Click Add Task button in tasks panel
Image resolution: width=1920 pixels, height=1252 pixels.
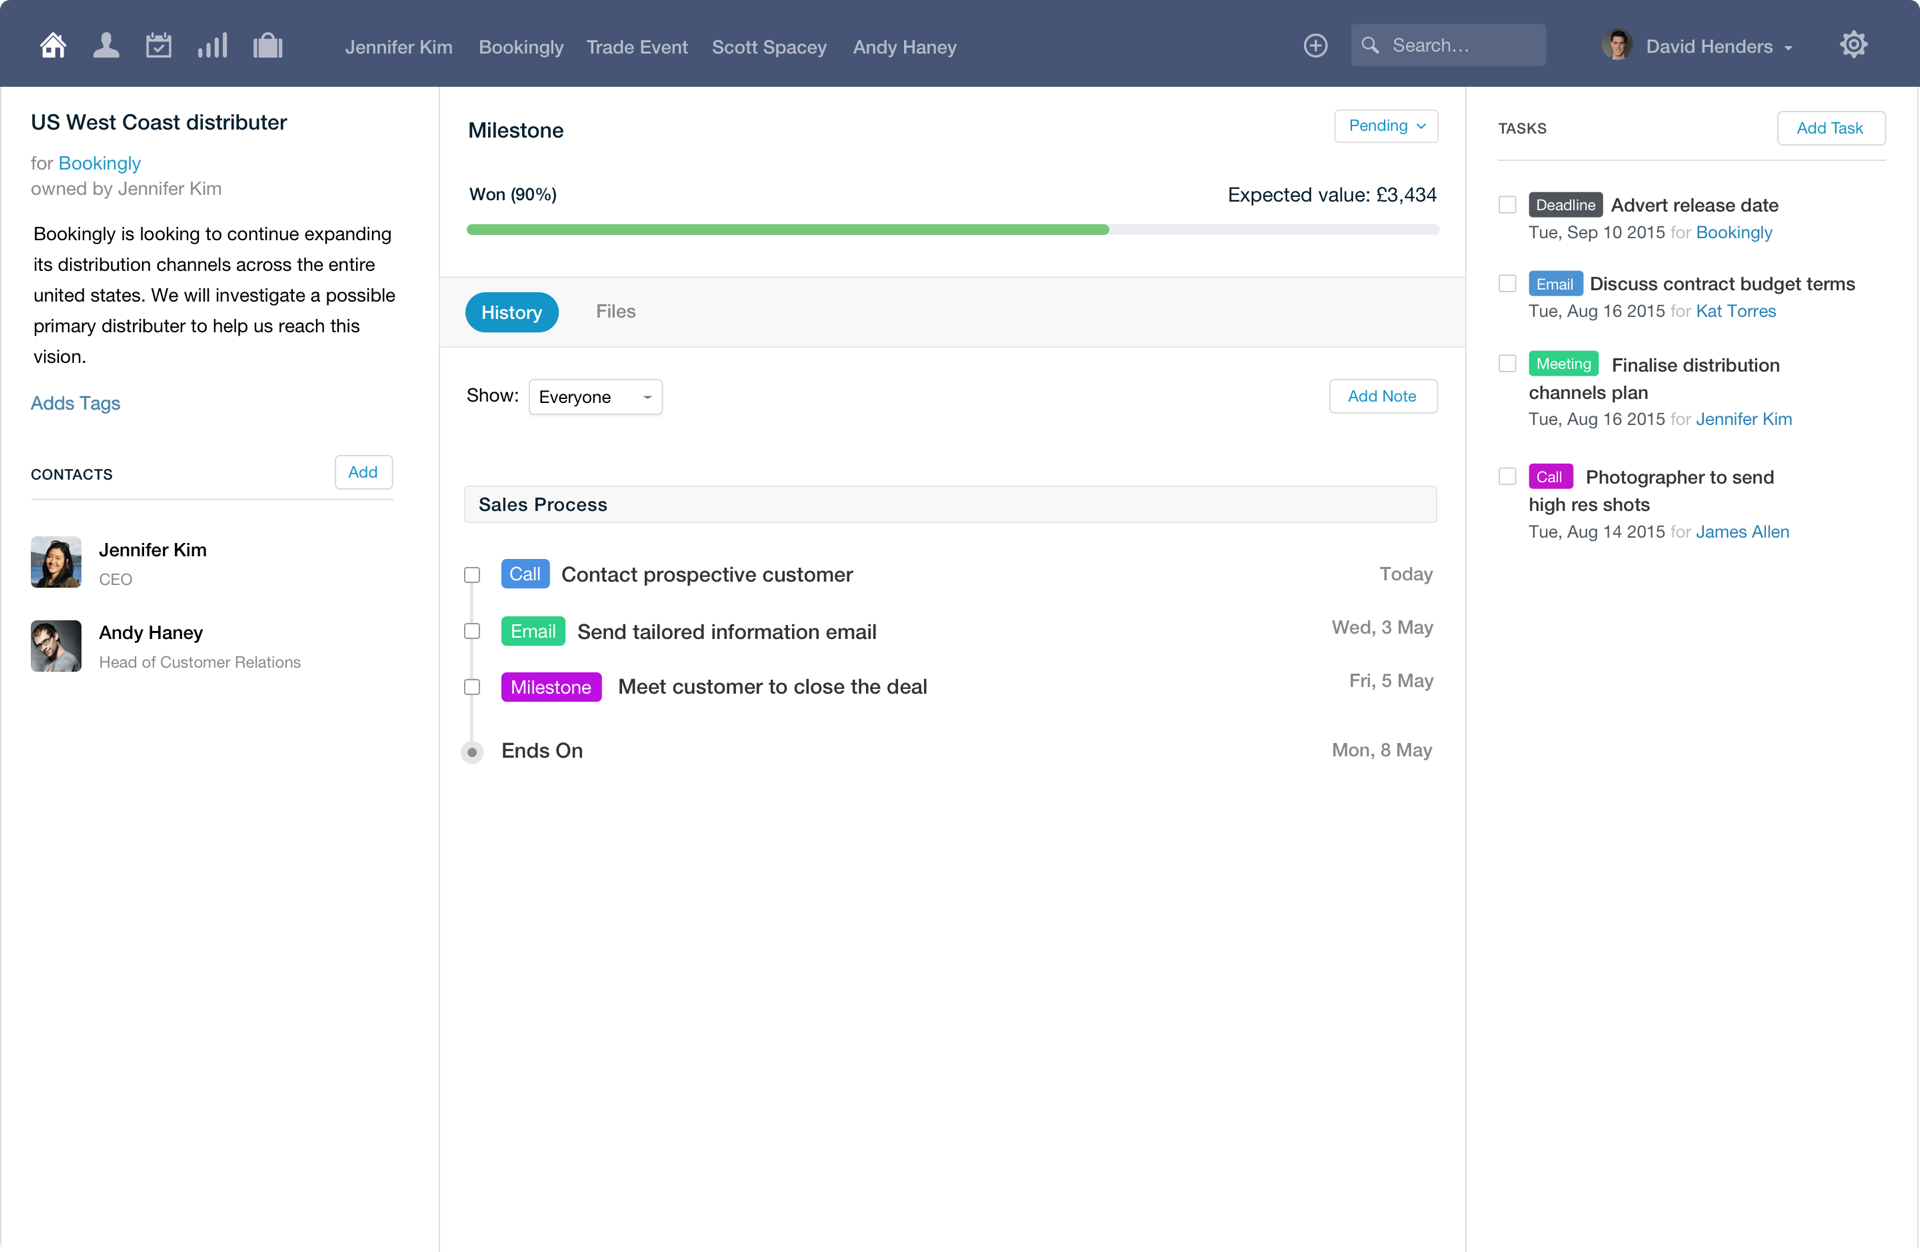pyautogui.click(x=1829, y=127)
